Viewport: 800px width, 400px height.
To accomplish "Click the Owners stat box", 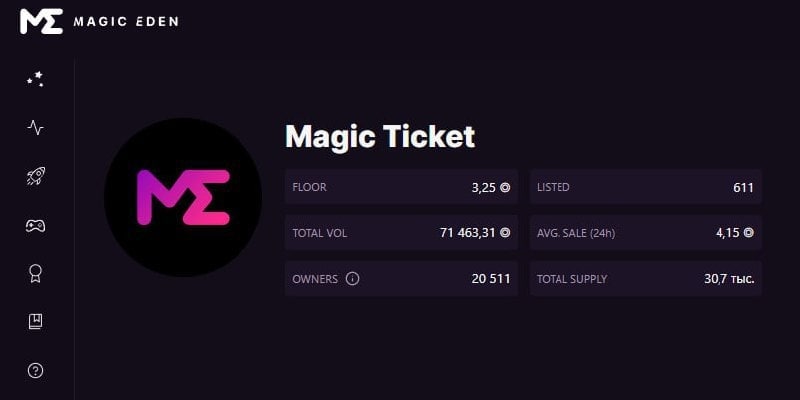I will coord(401,279).
